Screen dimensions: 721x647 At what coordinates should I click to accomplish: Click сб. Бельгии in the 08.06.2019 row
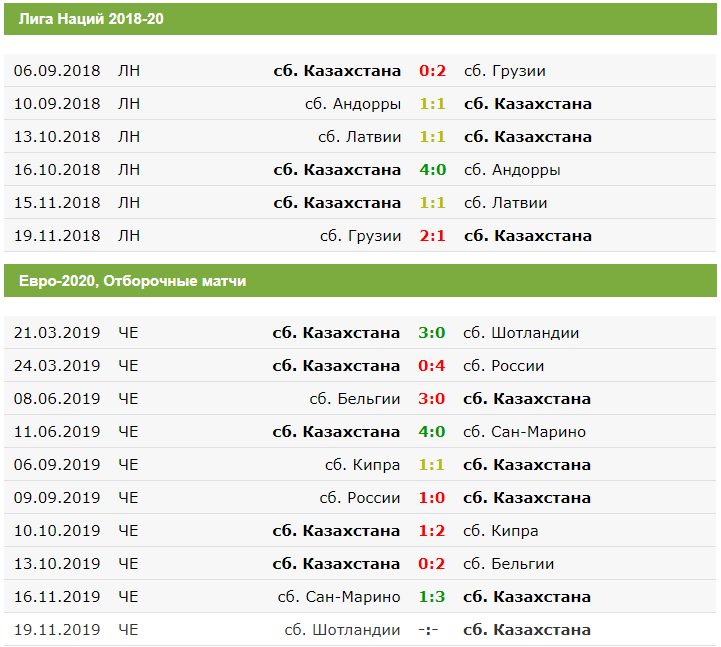(355, 399)
